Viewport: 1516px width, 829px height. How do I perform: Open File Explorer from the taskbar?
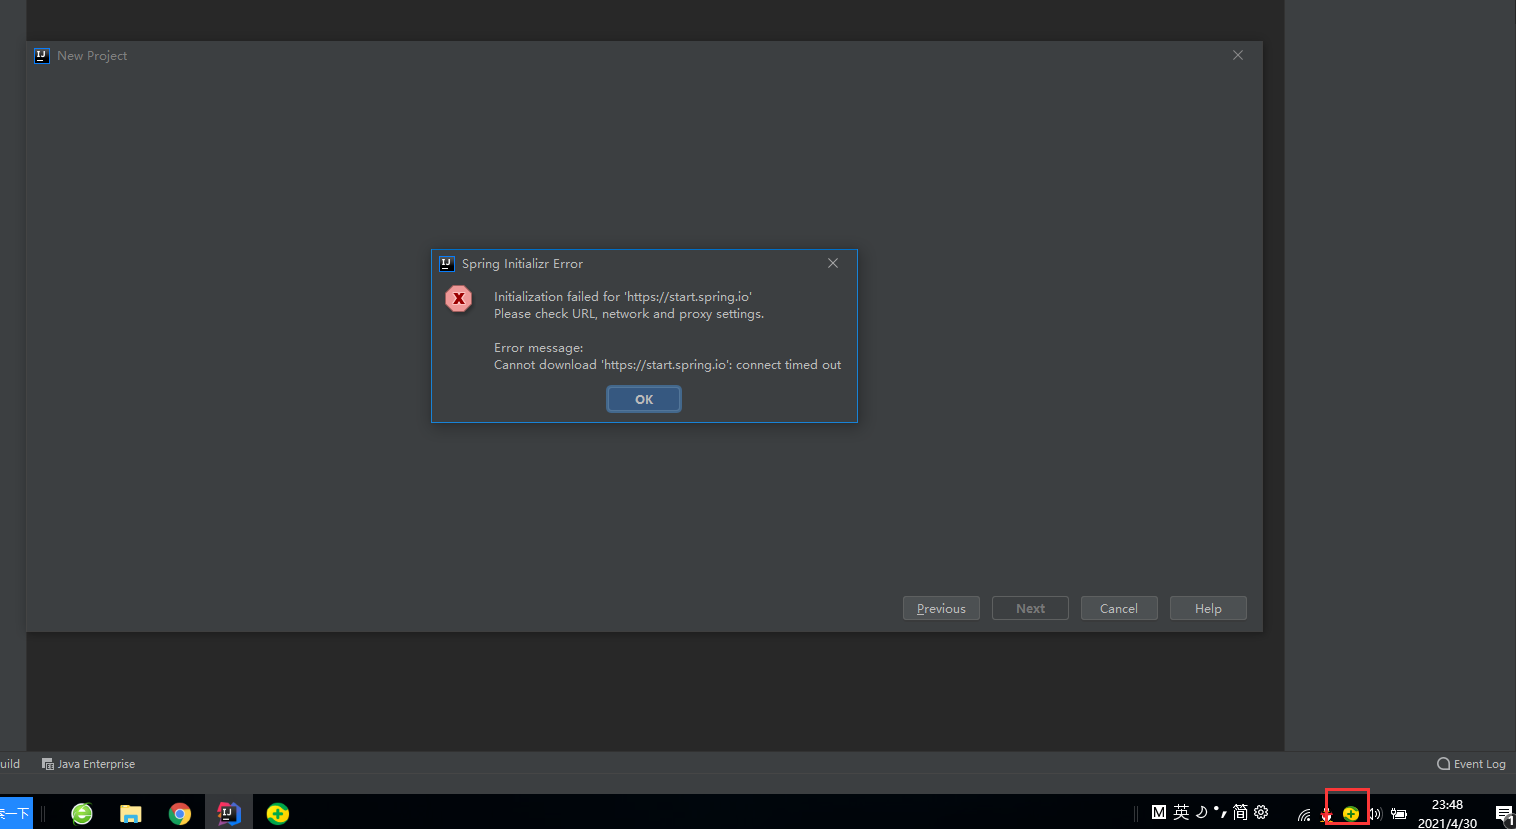[131, 813]
